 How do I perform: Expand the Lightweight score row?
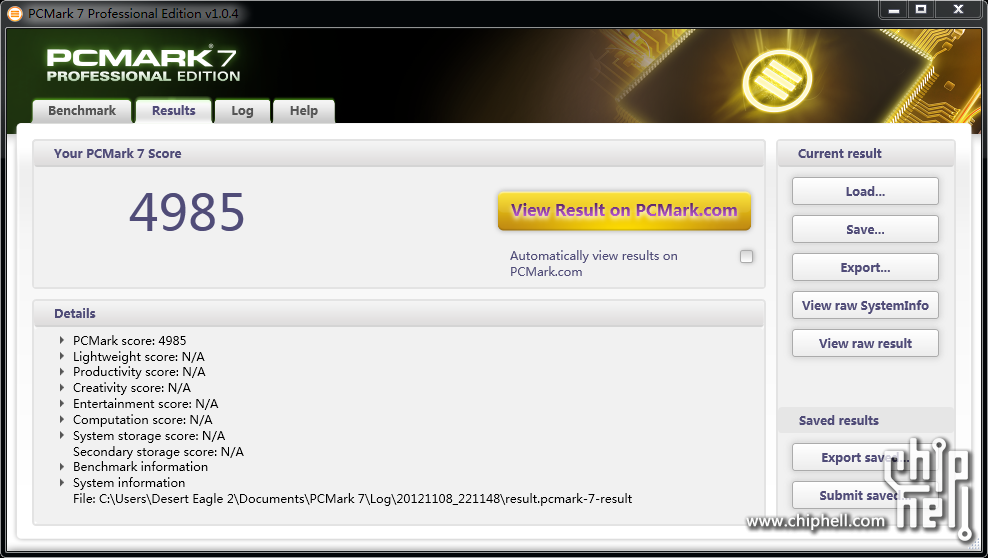[62, 356]
